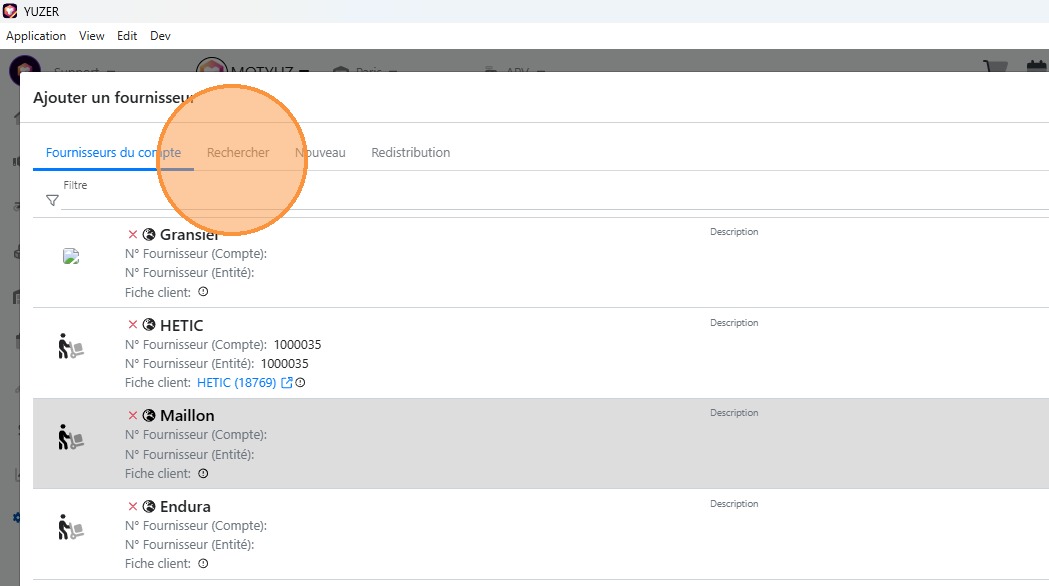Open HETIC client record external link icon
This screenshot has height=586, width=1049.
tap(287, 383)
